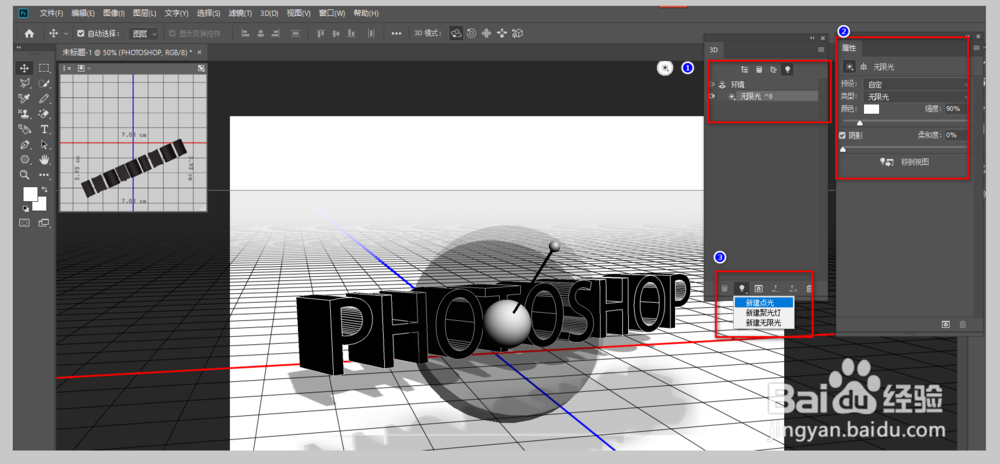Click the render icon in Properties panel footer

(x=946, y=324)
